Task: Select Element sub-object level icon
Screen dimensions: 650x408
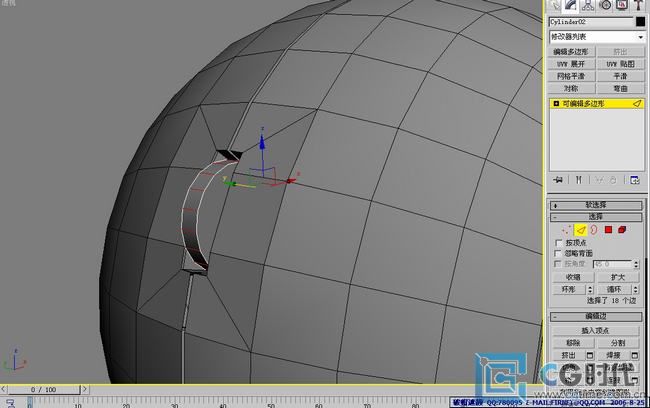Action: click(622, 230)
